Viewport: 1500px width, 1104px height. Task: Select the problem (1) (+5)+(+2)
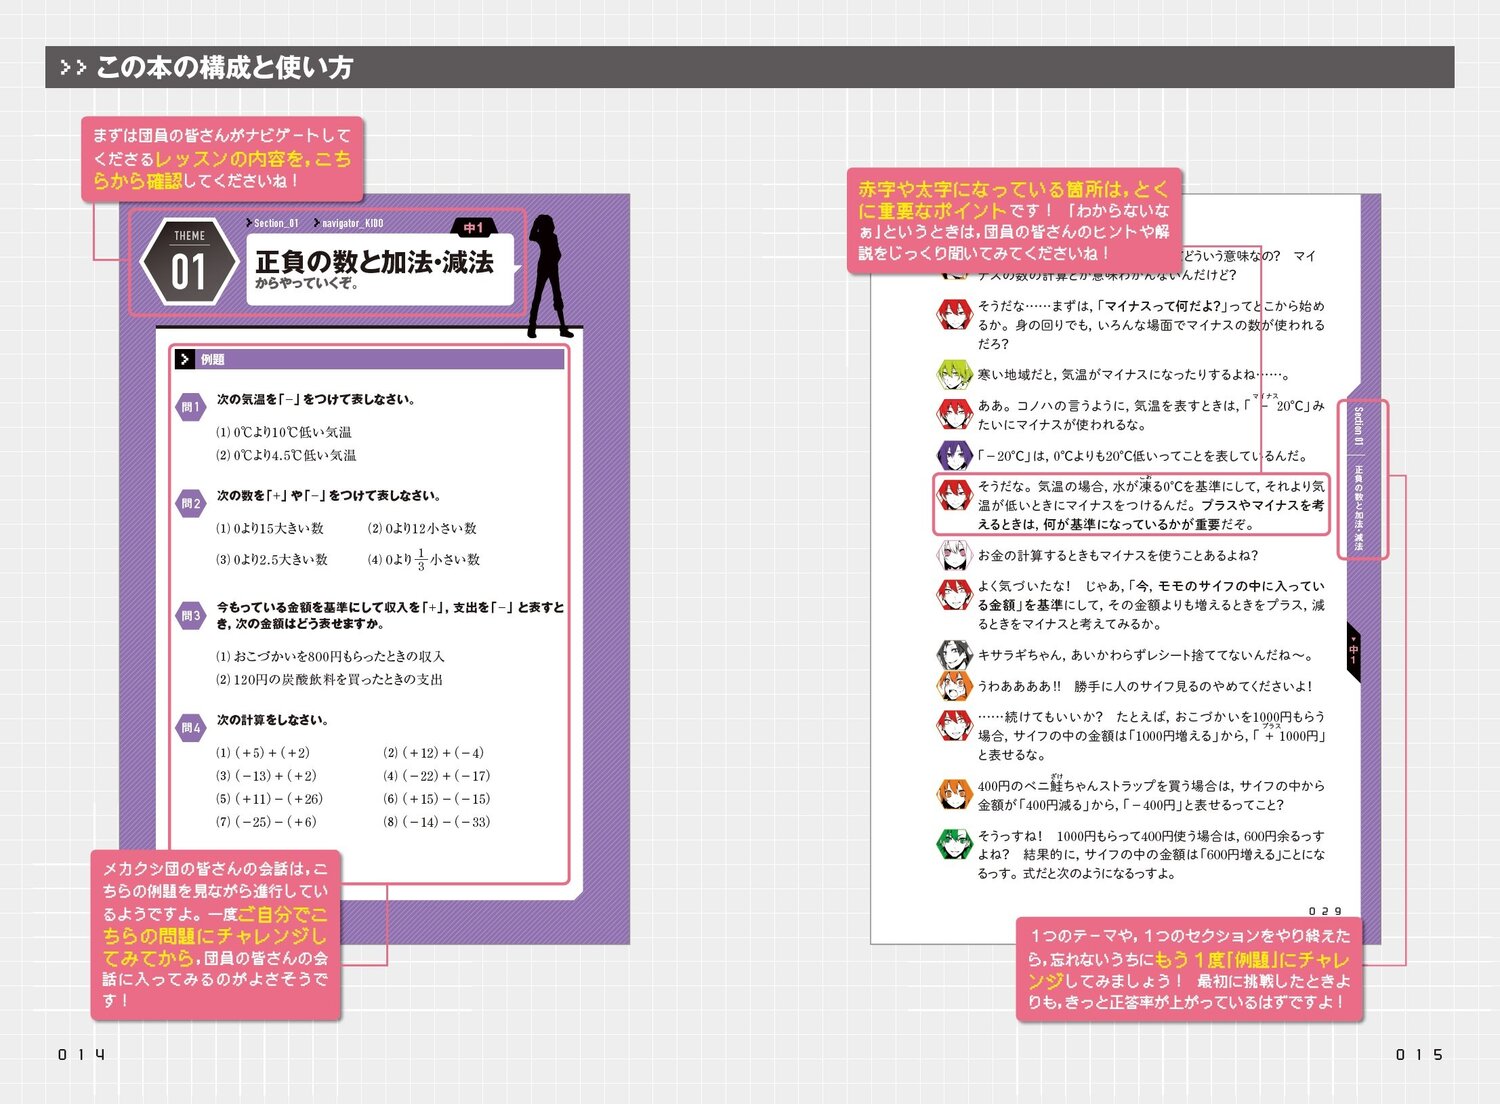click(x=263, y=753)
